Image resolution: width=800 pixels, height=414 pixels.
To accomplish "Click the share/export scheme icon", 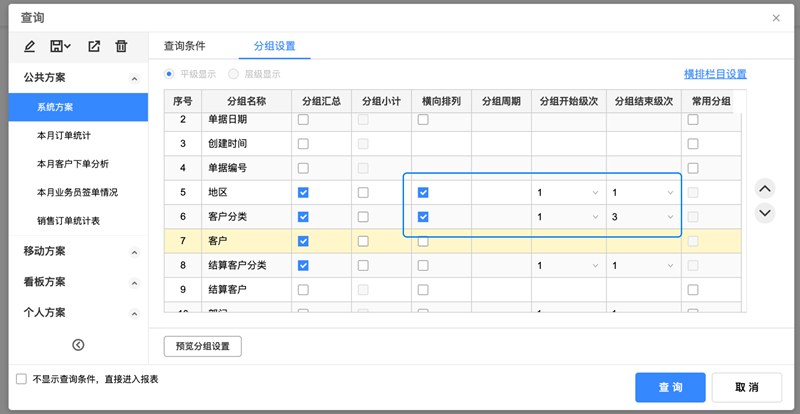I will [x=94, y=46].
